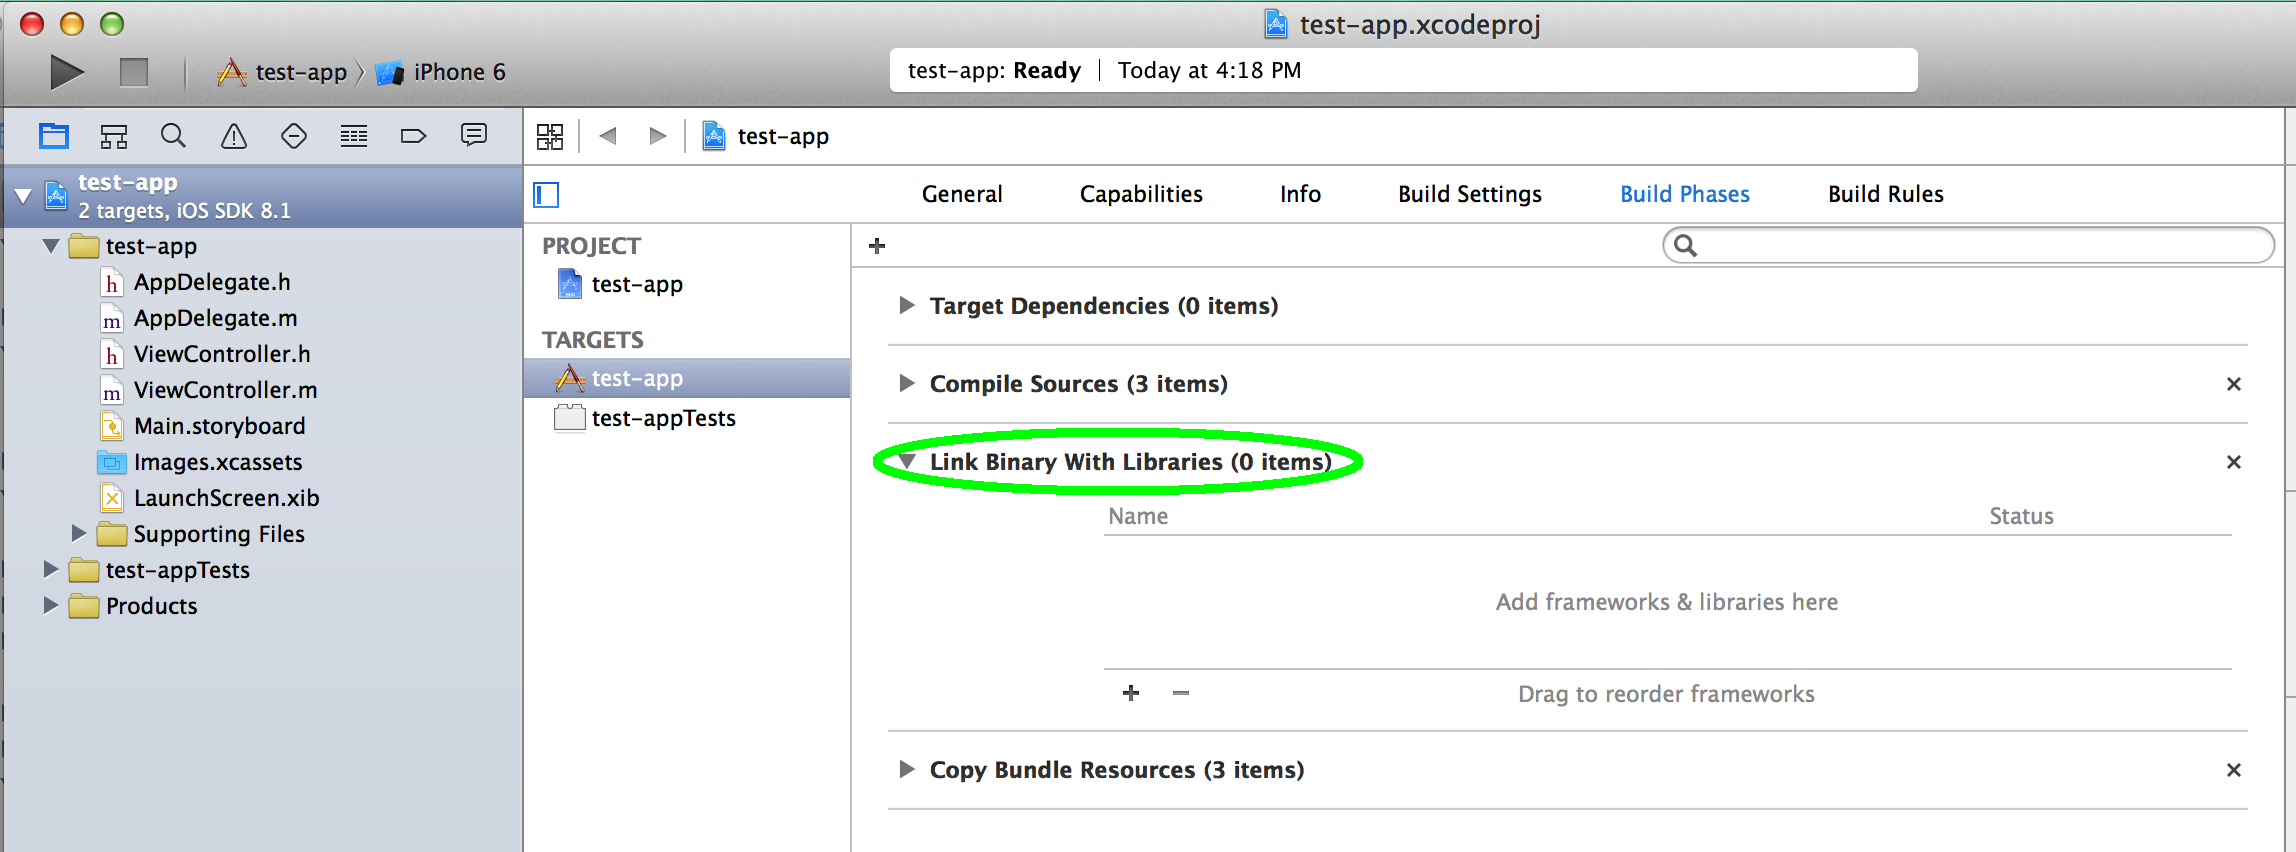Viewport: 2296px width, 852px height.
Task: Collapse Link Binary With Libraries section
Action: coord(907,461)
